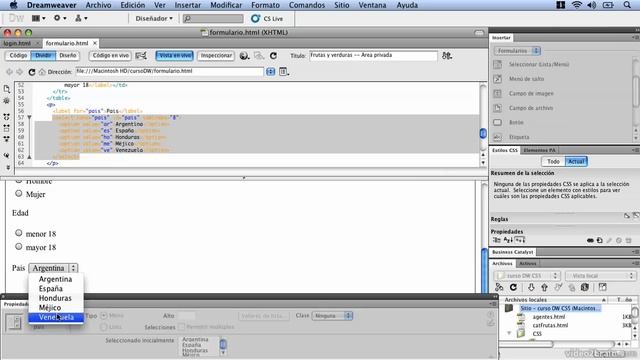This screenshot has height=360, width=640.
Task: Toggle Código en vivo button
Action: pos(111,56)
